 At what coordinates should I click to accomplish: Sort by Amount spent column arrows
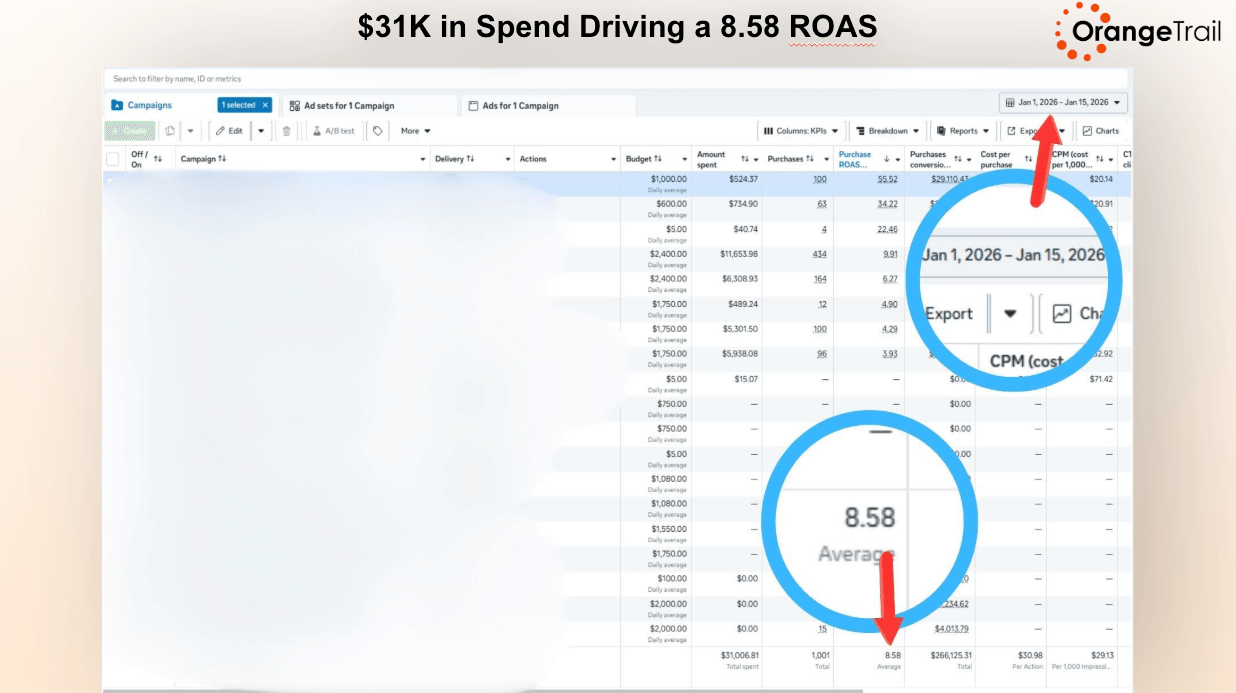click(745, 159)
